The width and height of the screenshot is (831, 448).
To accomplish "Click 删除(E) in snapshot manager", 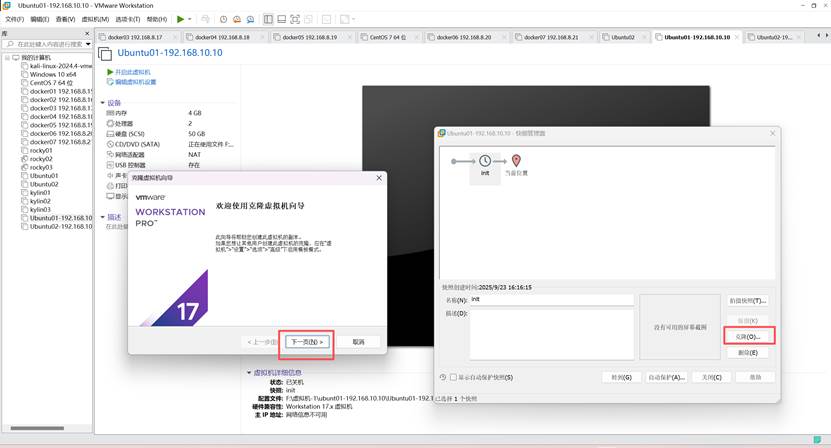I will coord(748,353).
